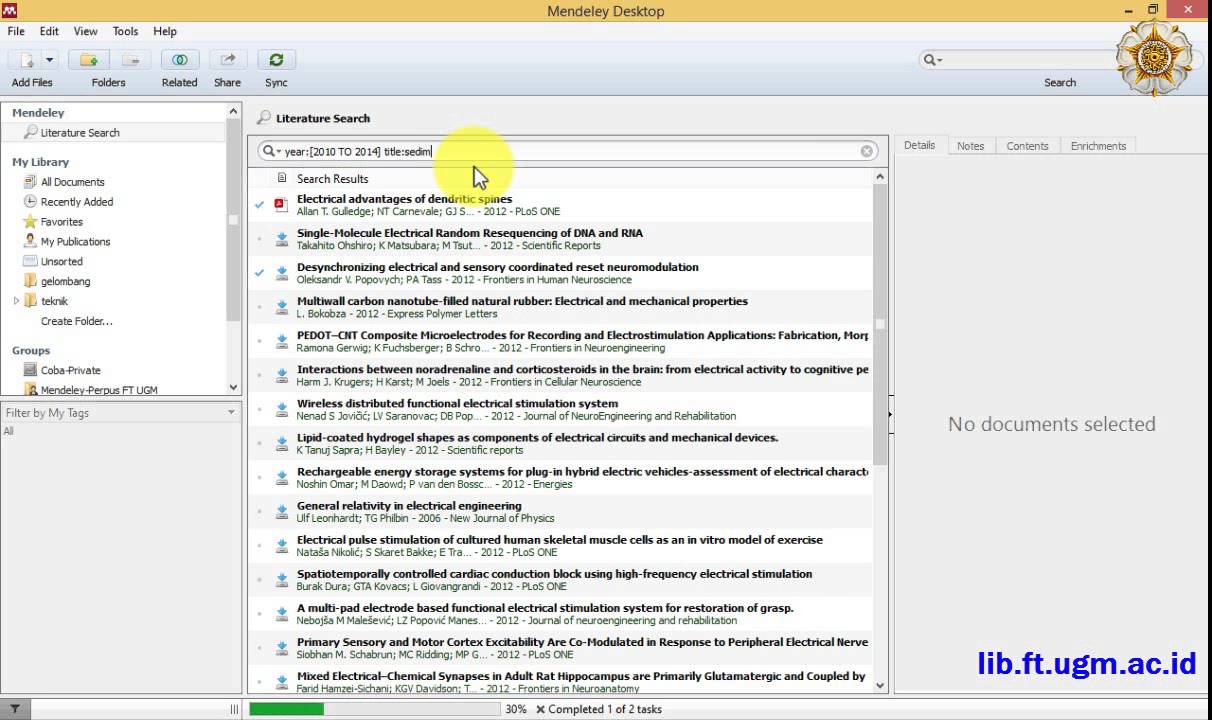Click save icon for Desynchronizing electrical paper
The image size is (1212, 720).
pyautogui.click(x=281, y=273)
